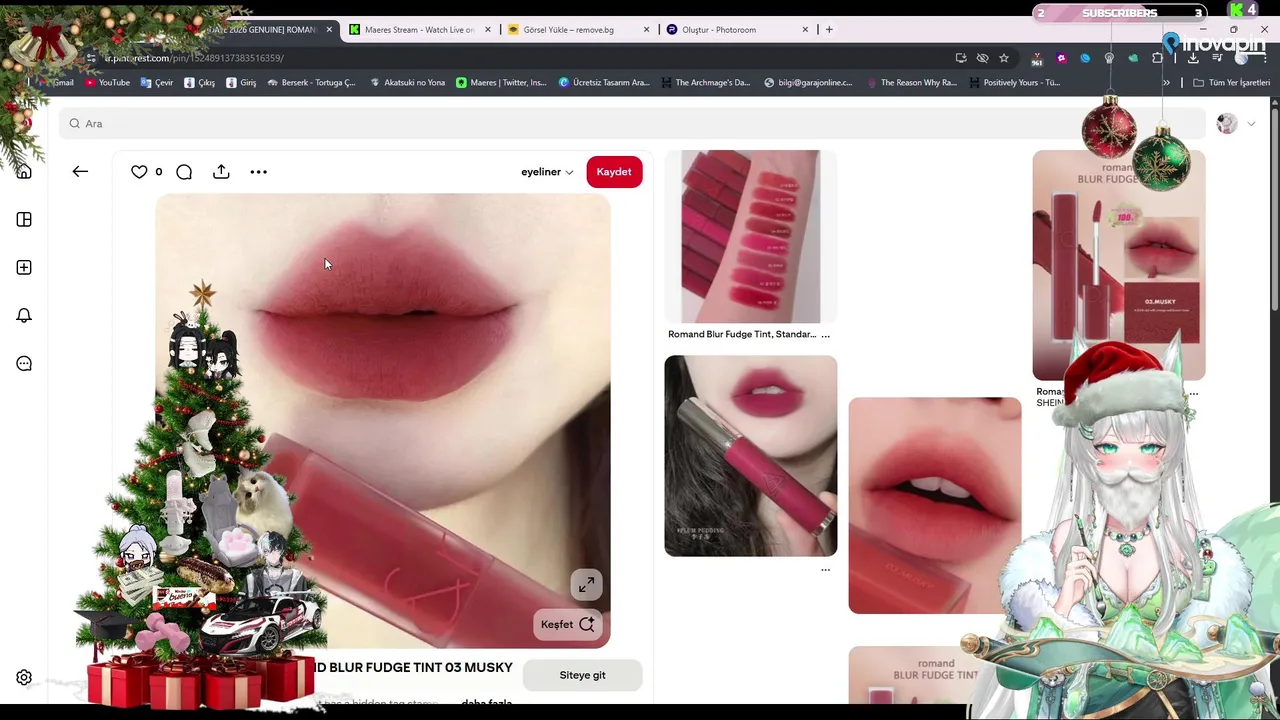Open the pin's three-dot more options menu

click(258, 172)
